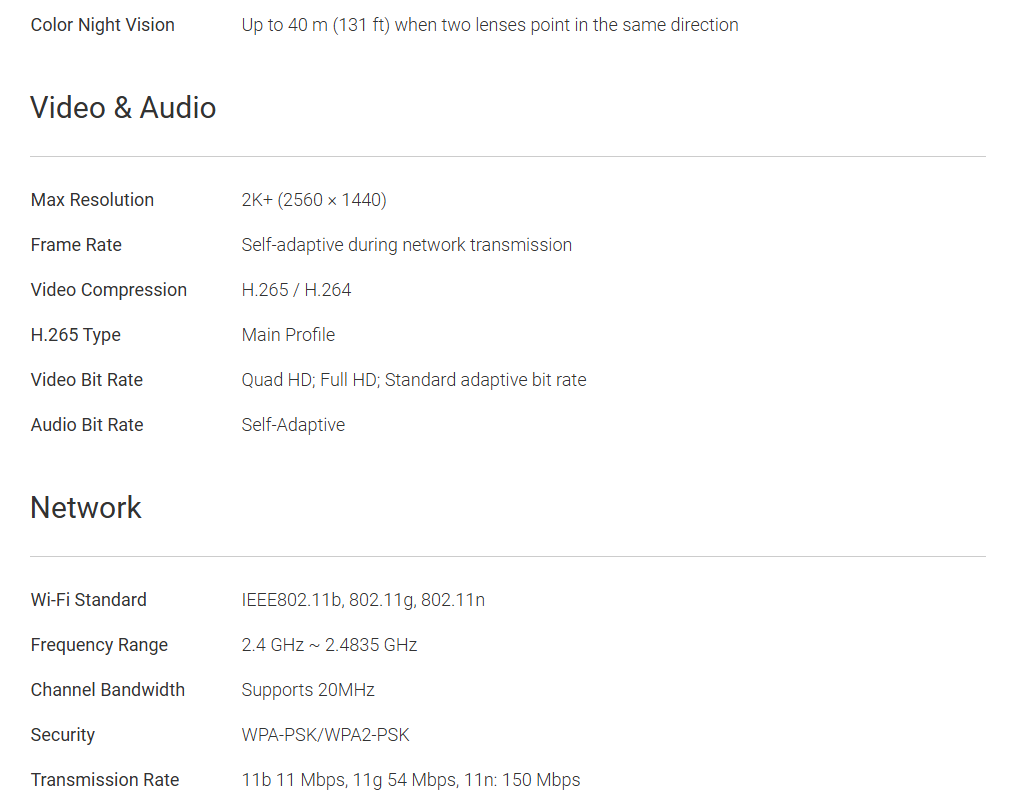1020x803 pixels.
Task: Click the Video & Audio section heading
Action: point(123,108)
